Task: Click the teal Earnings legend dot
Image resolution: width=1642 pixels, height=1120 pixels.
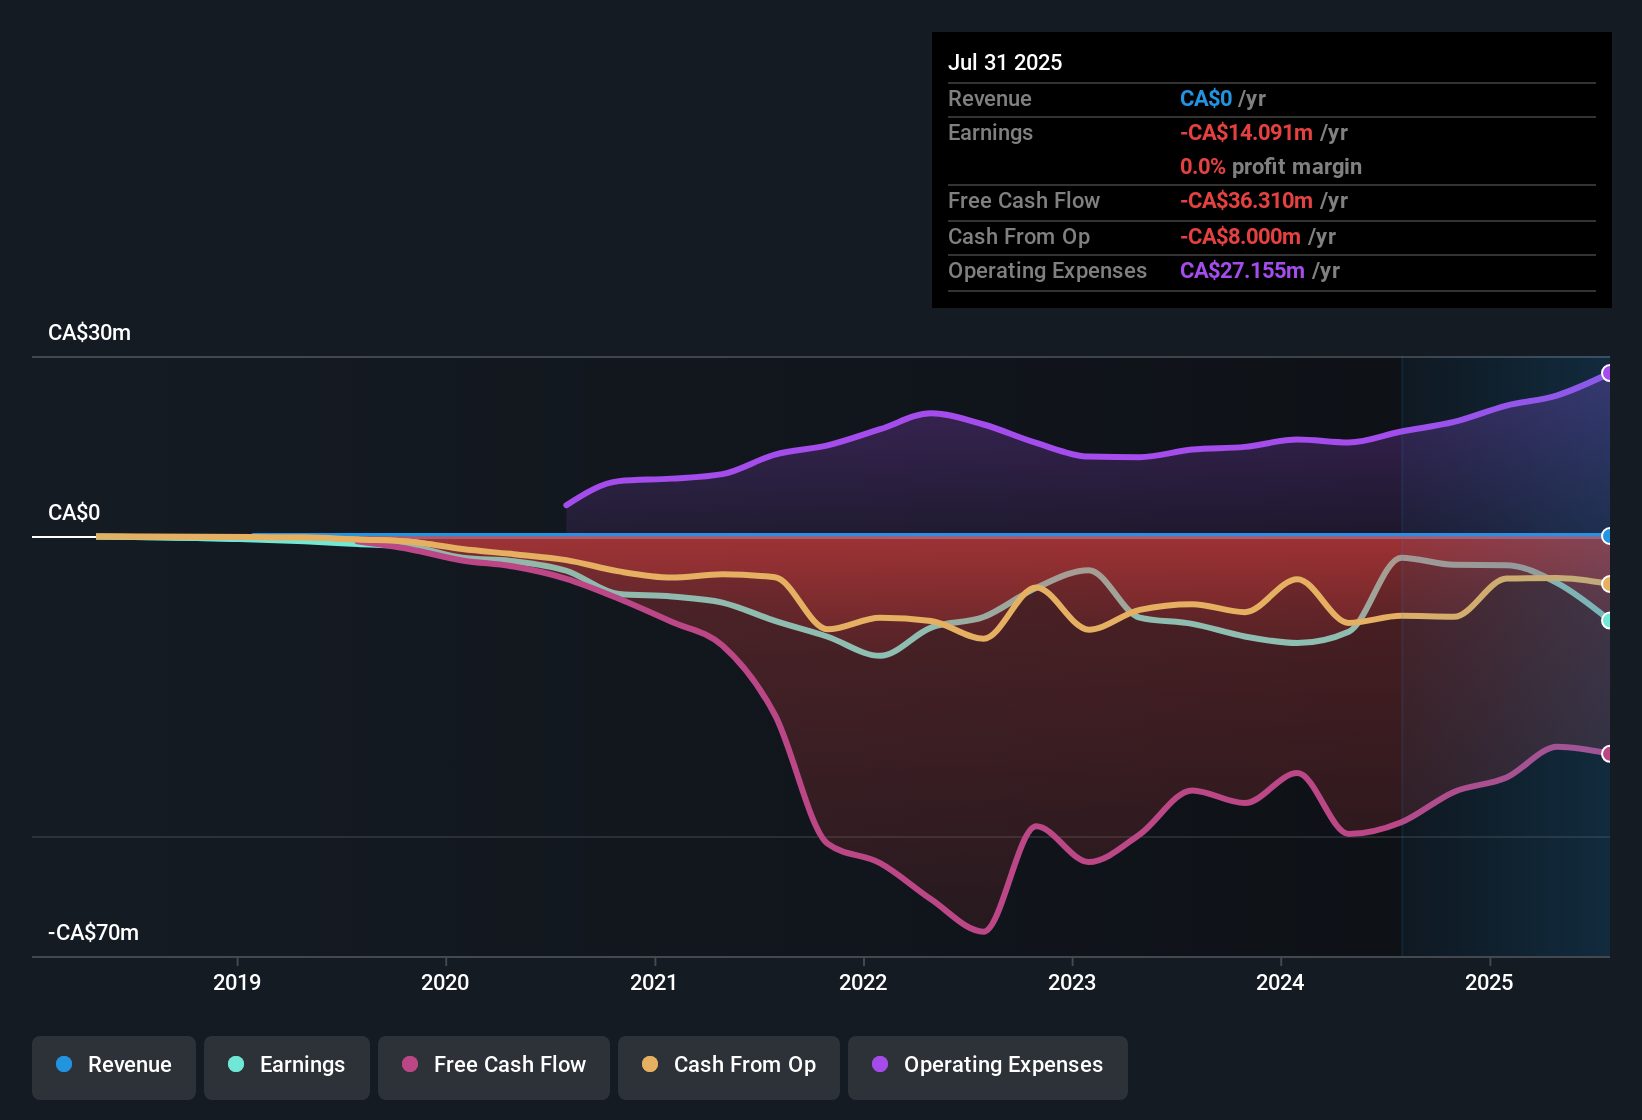Action: [x=236, y=1064]
